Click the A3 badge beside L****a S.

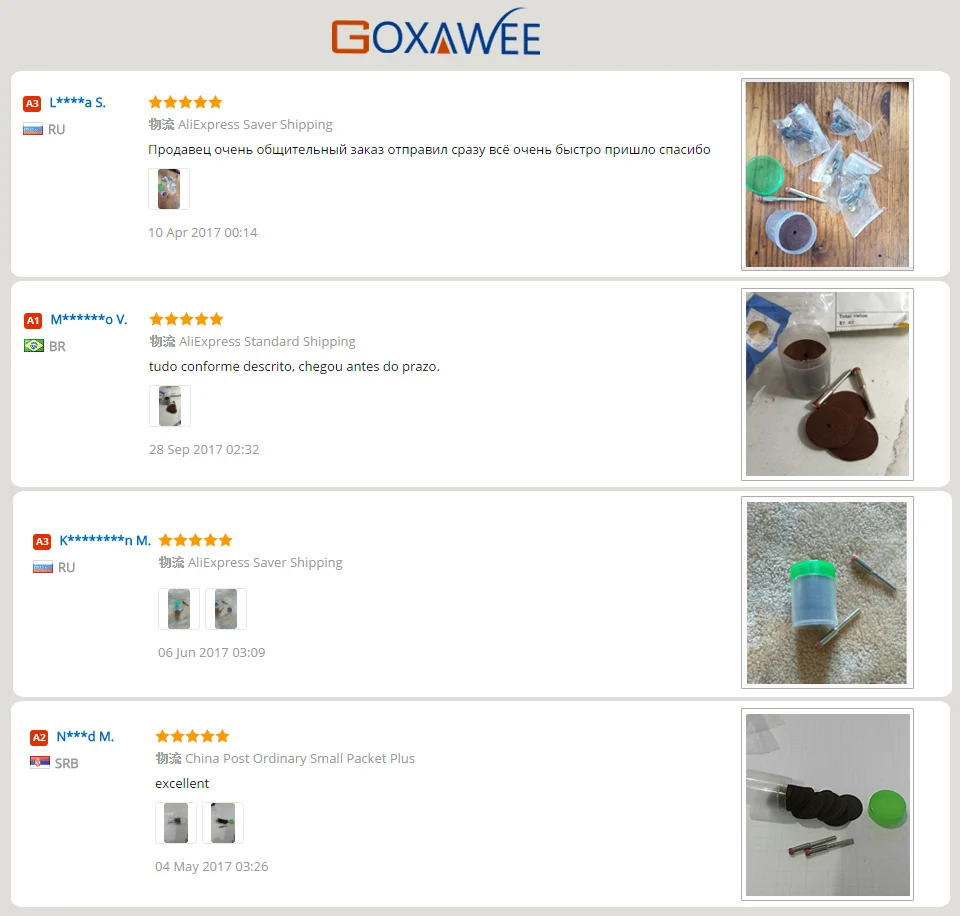coord(32,103)
